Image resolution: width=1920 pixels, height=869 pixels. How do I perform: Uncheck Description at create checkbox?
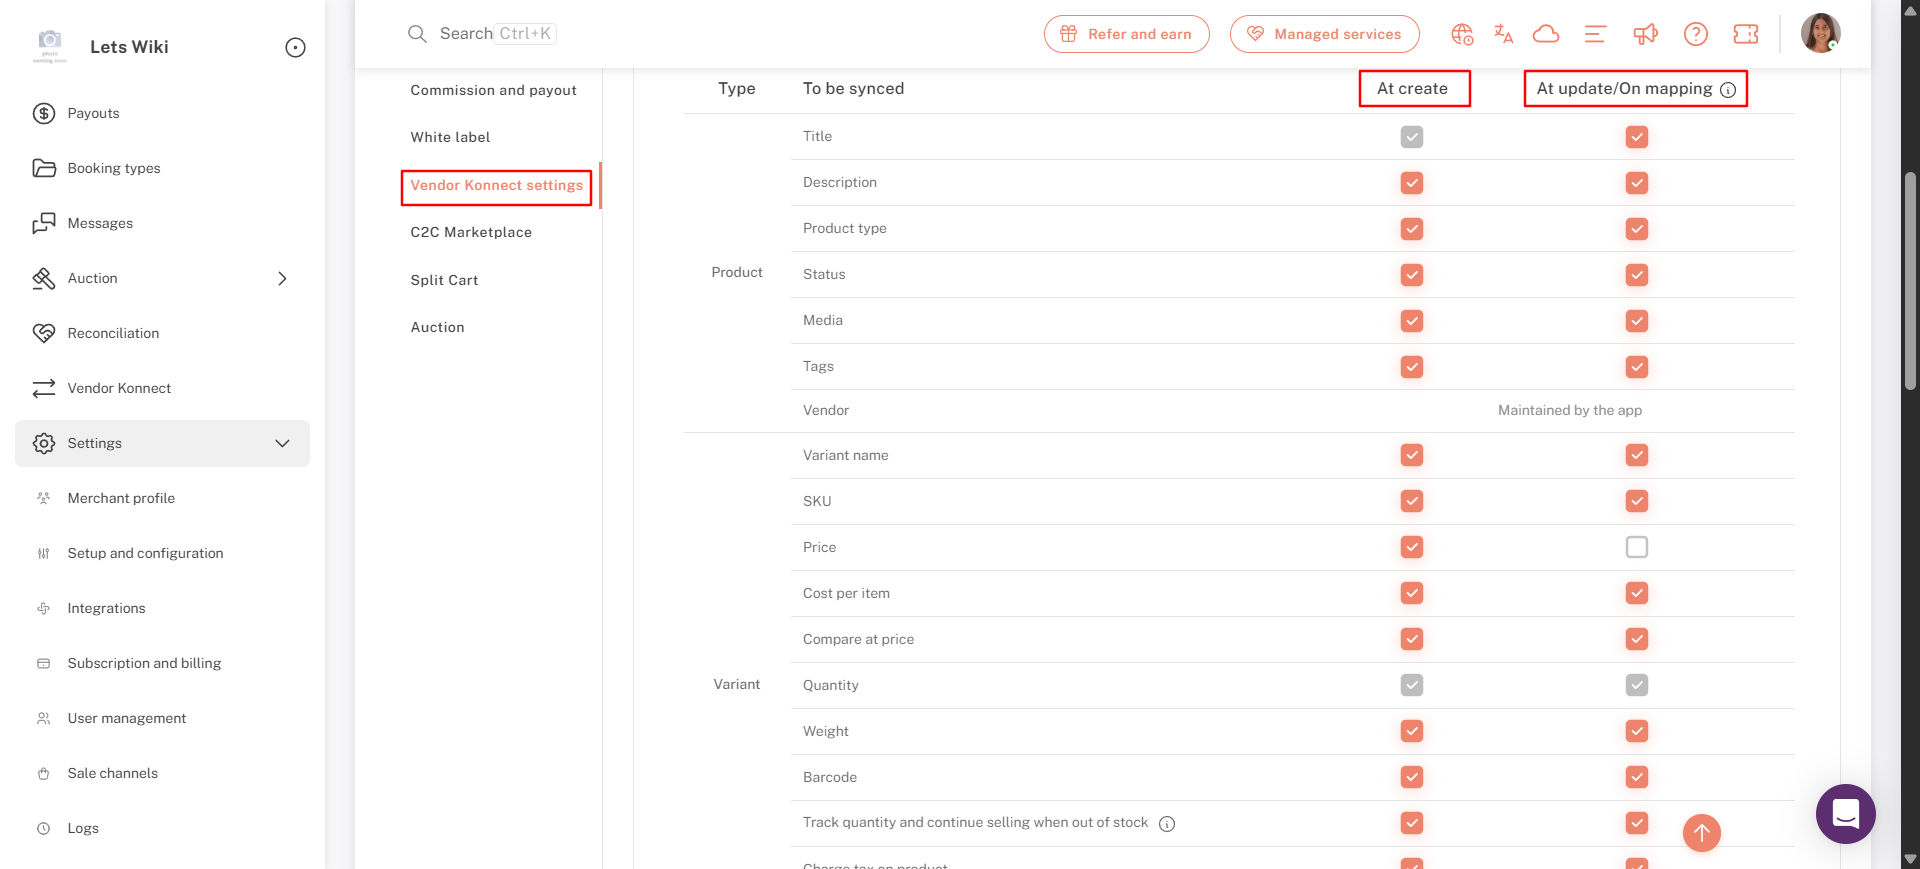point(1412,183)
